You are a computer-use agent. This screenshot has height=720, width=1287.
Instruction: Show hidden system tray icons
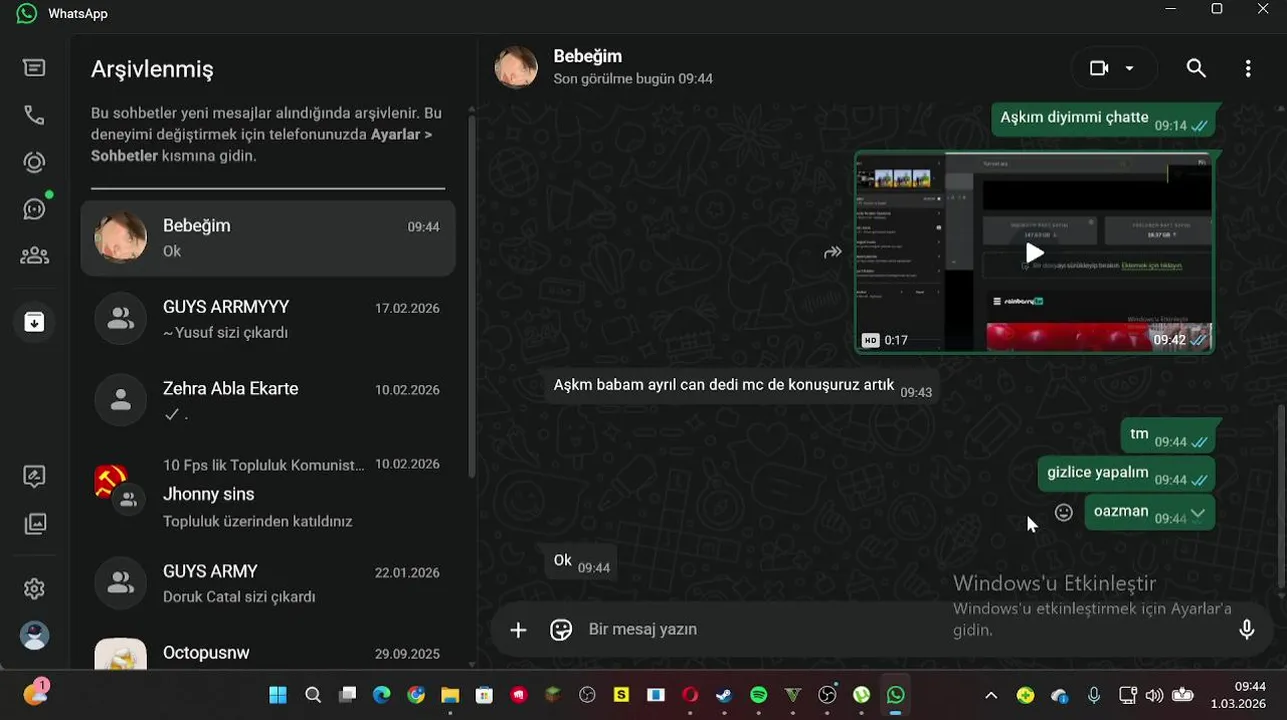(x=991, y=695)
